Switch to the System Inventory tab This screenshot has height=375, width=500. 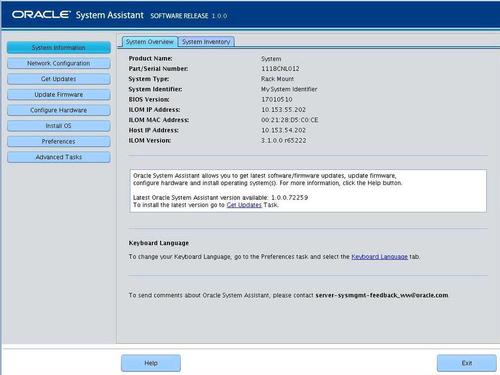[x=206, y=42]
